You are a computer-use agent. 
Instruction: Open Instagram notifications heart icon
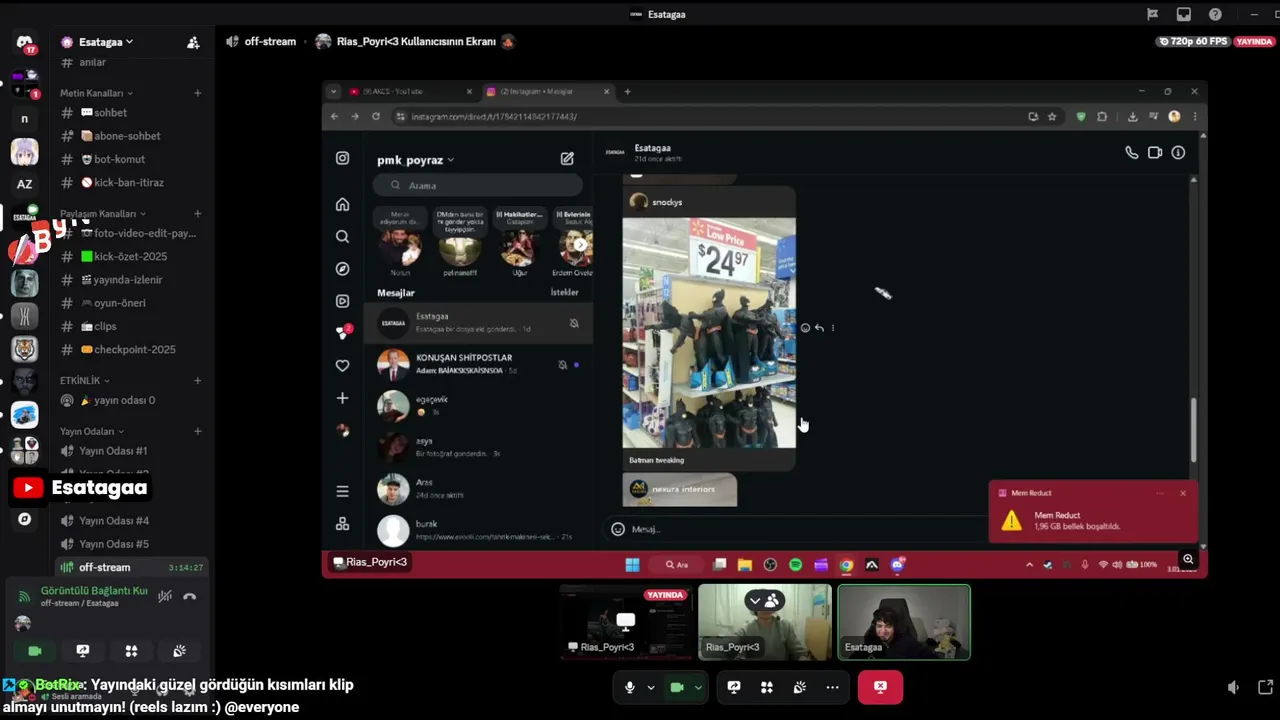[x=342, y=366]
